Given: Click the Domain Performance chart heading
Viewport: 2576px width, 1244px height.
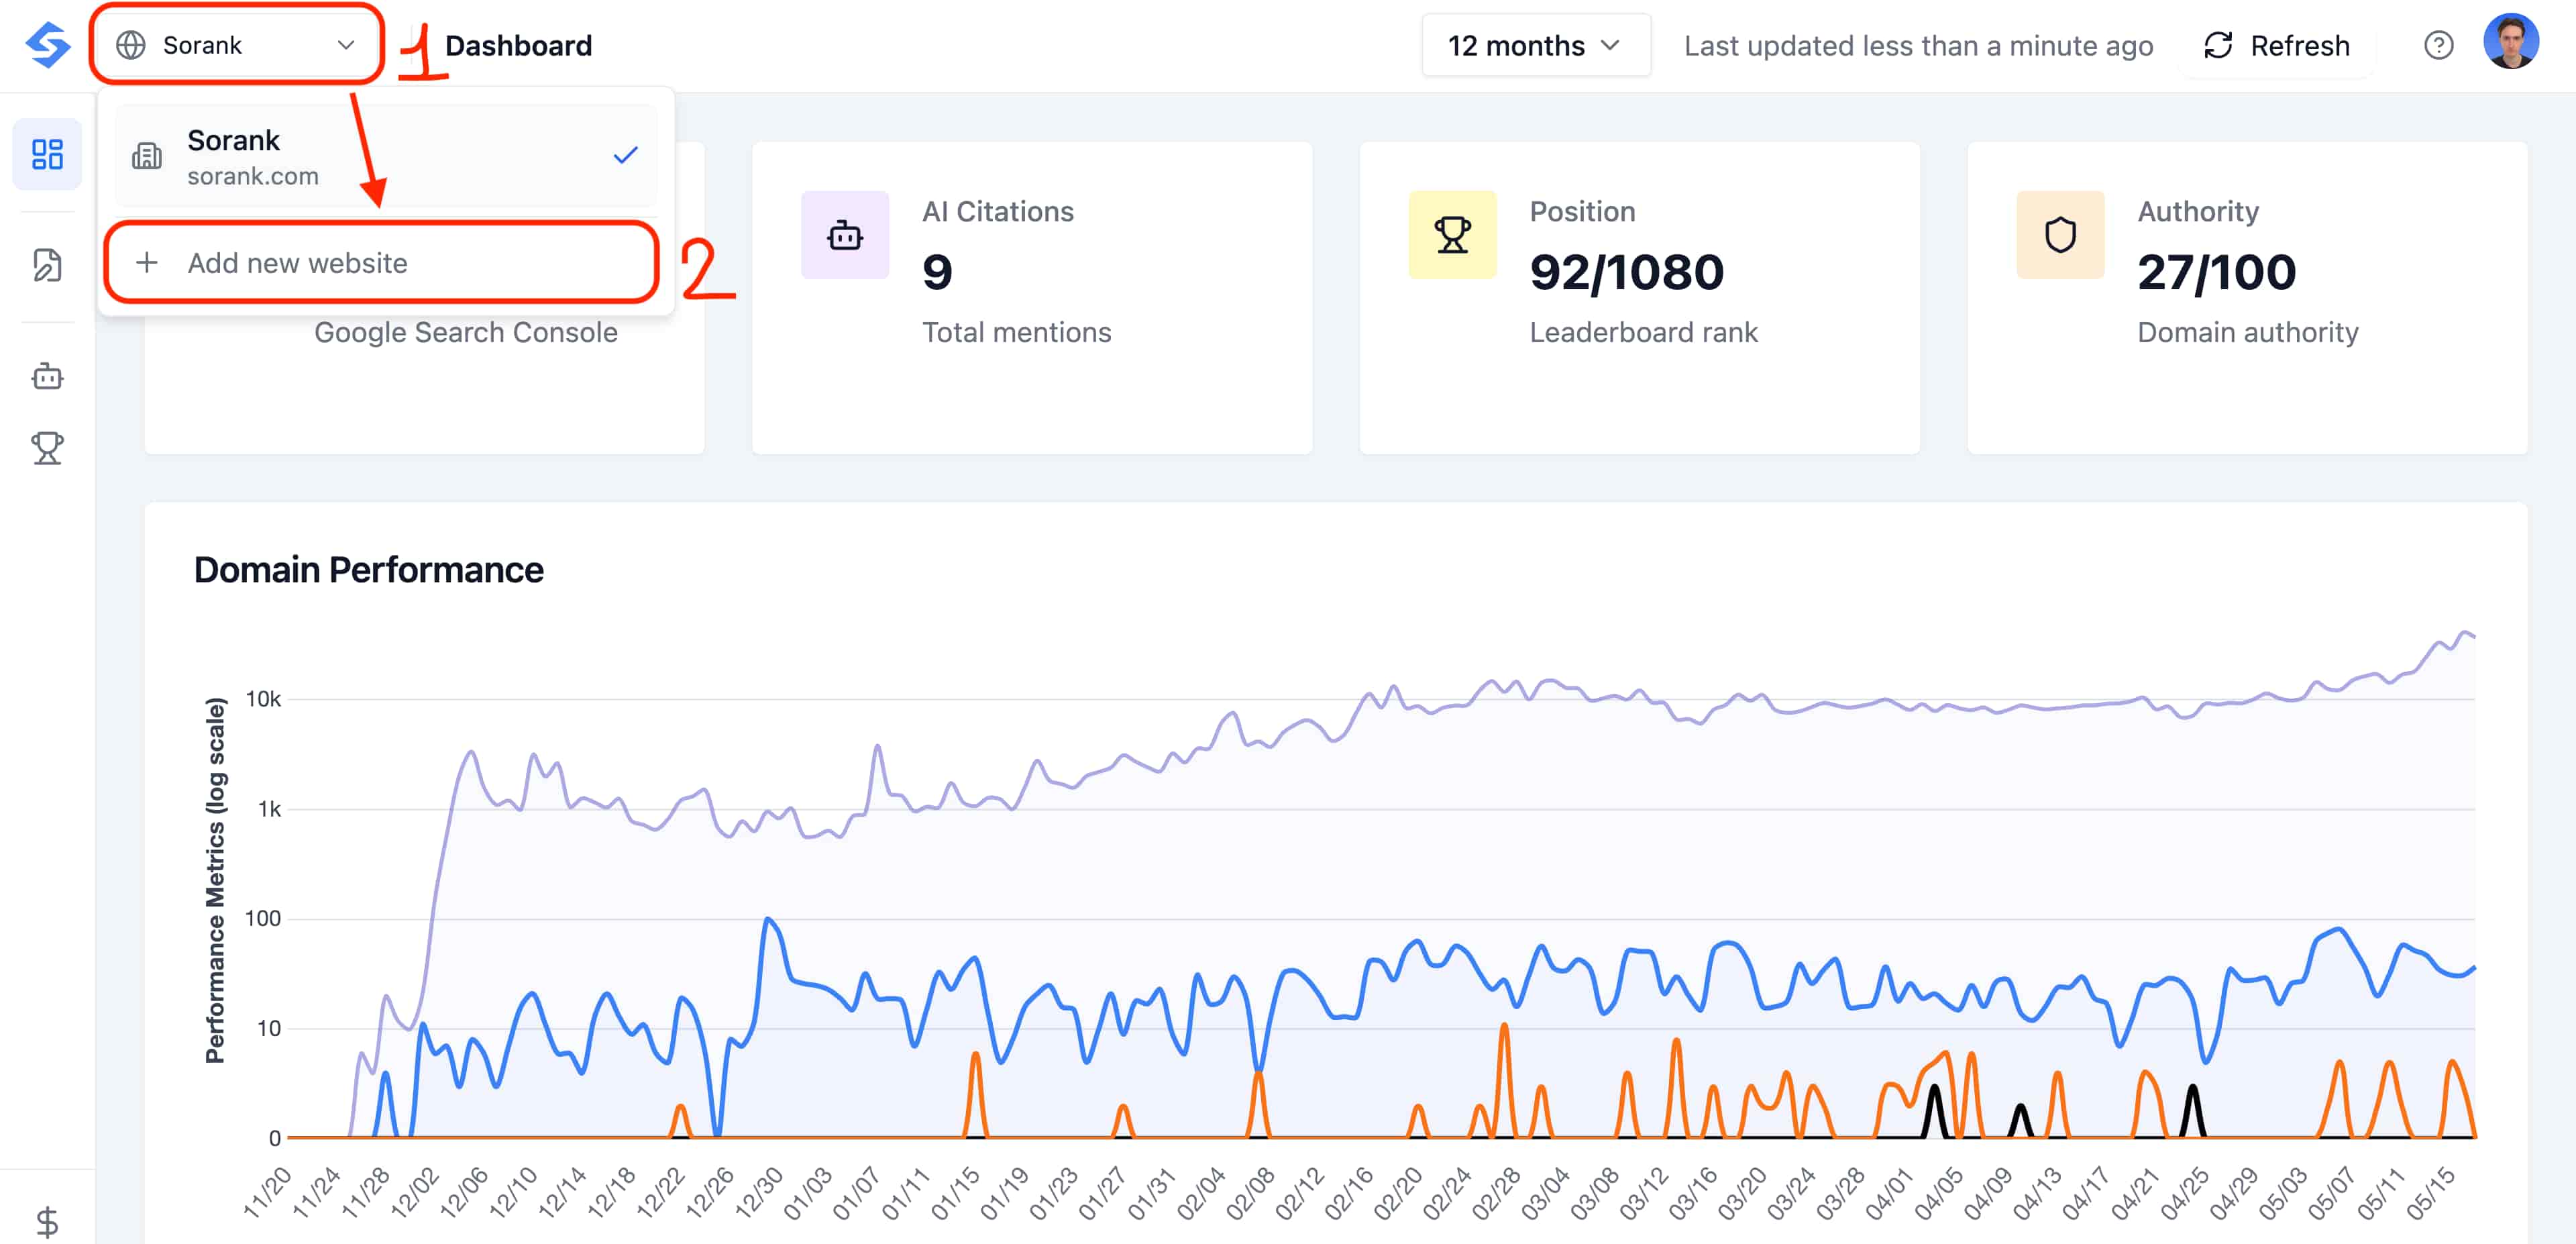Looking at the screenshot, I should [368, 569].
